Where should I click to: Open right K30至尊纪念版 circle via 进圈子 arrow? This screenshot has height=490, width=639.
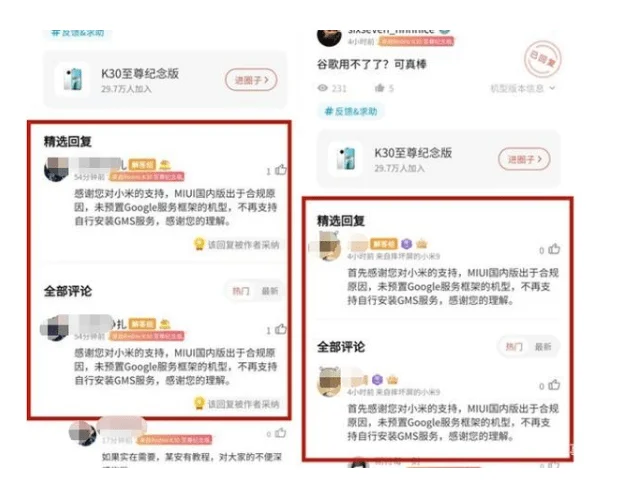[x=524, y=159]
